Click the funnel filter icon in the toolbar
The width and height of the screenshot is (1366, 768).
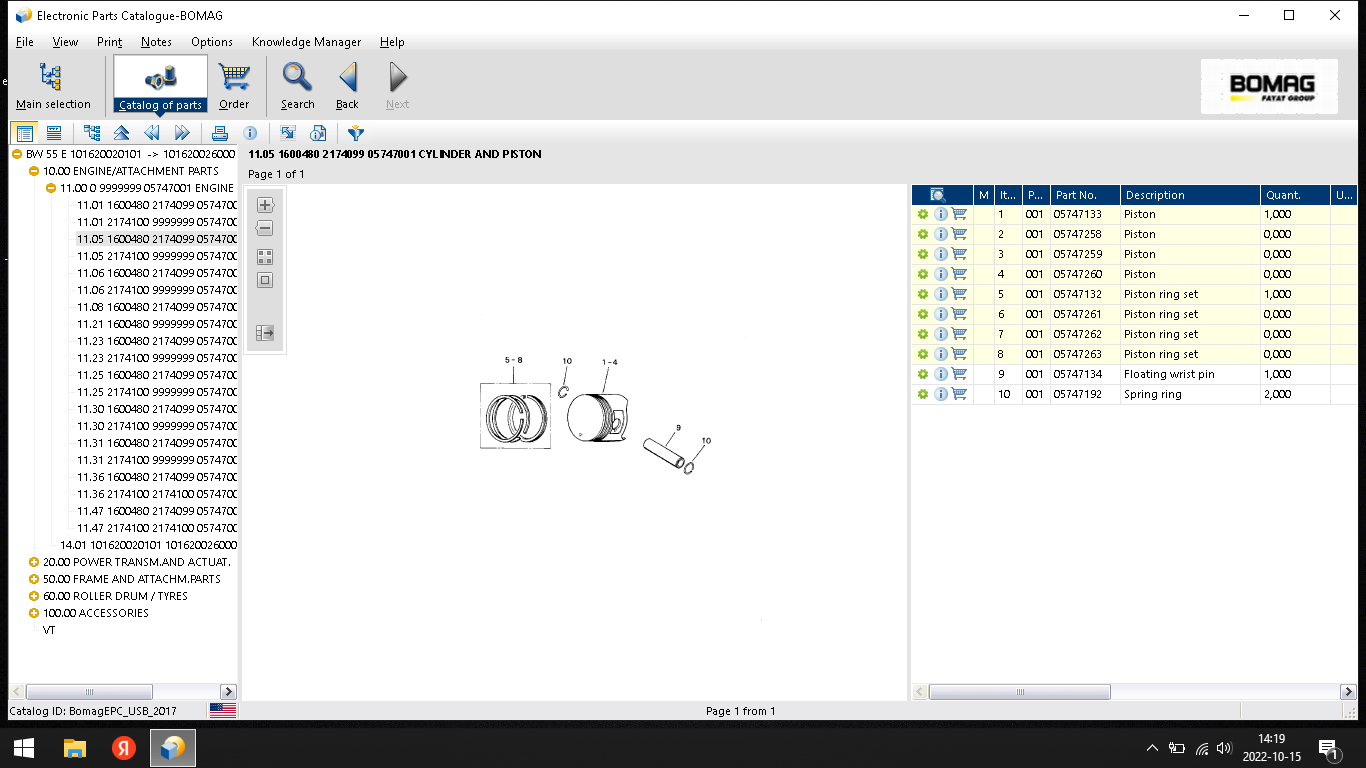pyautogui.click(x=356, y=133)
